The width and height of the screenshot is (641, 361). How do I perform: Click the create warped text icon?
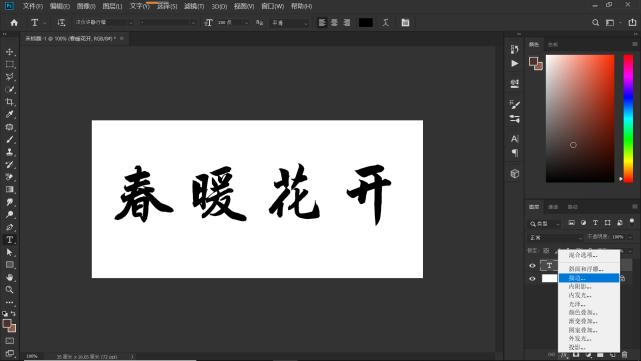385,23
